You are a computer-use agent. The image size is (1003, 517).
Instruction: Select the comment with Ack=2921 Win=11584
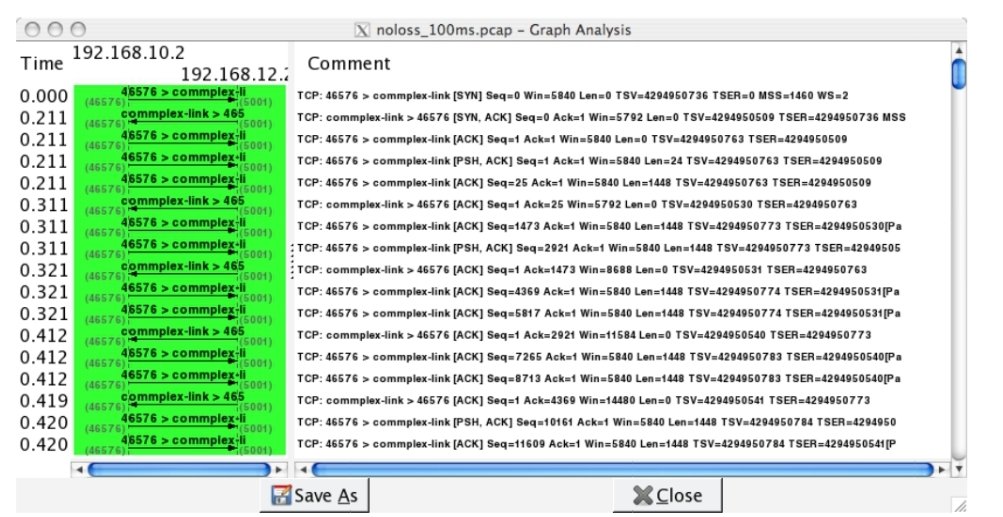(584, 335)
